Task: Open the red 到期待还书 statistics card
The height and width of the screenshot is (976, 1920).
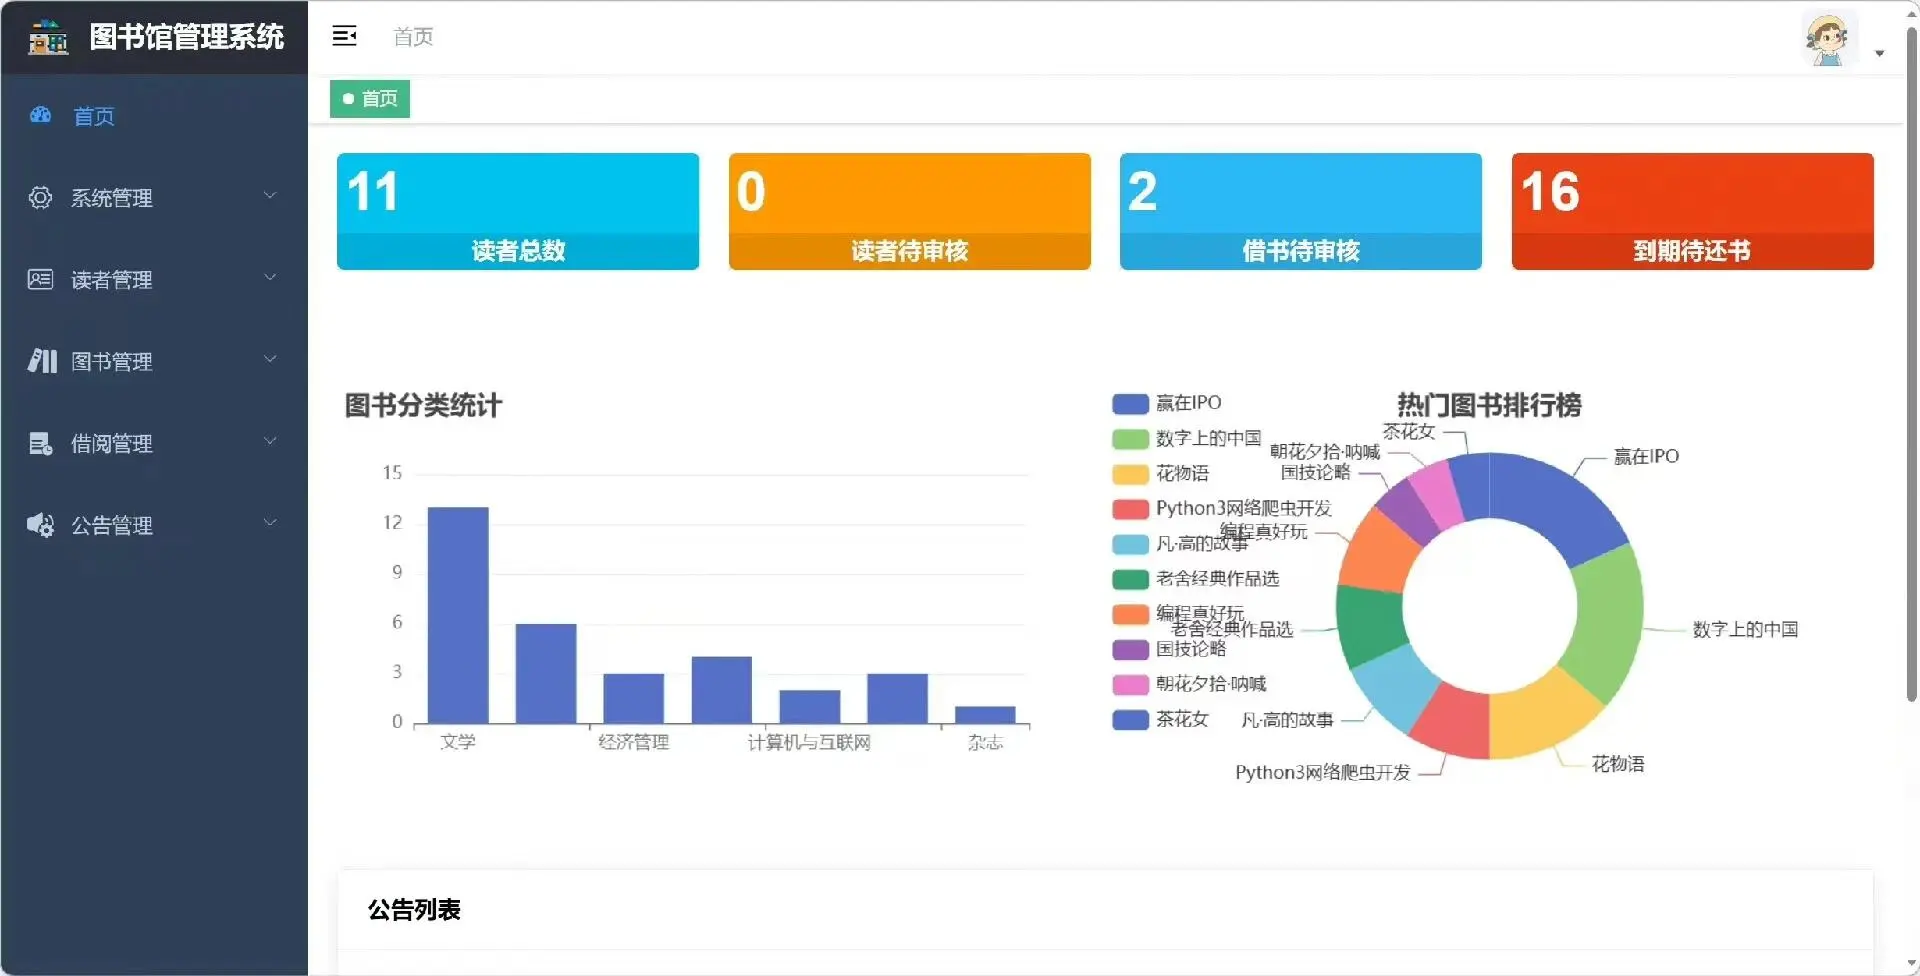Action: click(1692, 211)
